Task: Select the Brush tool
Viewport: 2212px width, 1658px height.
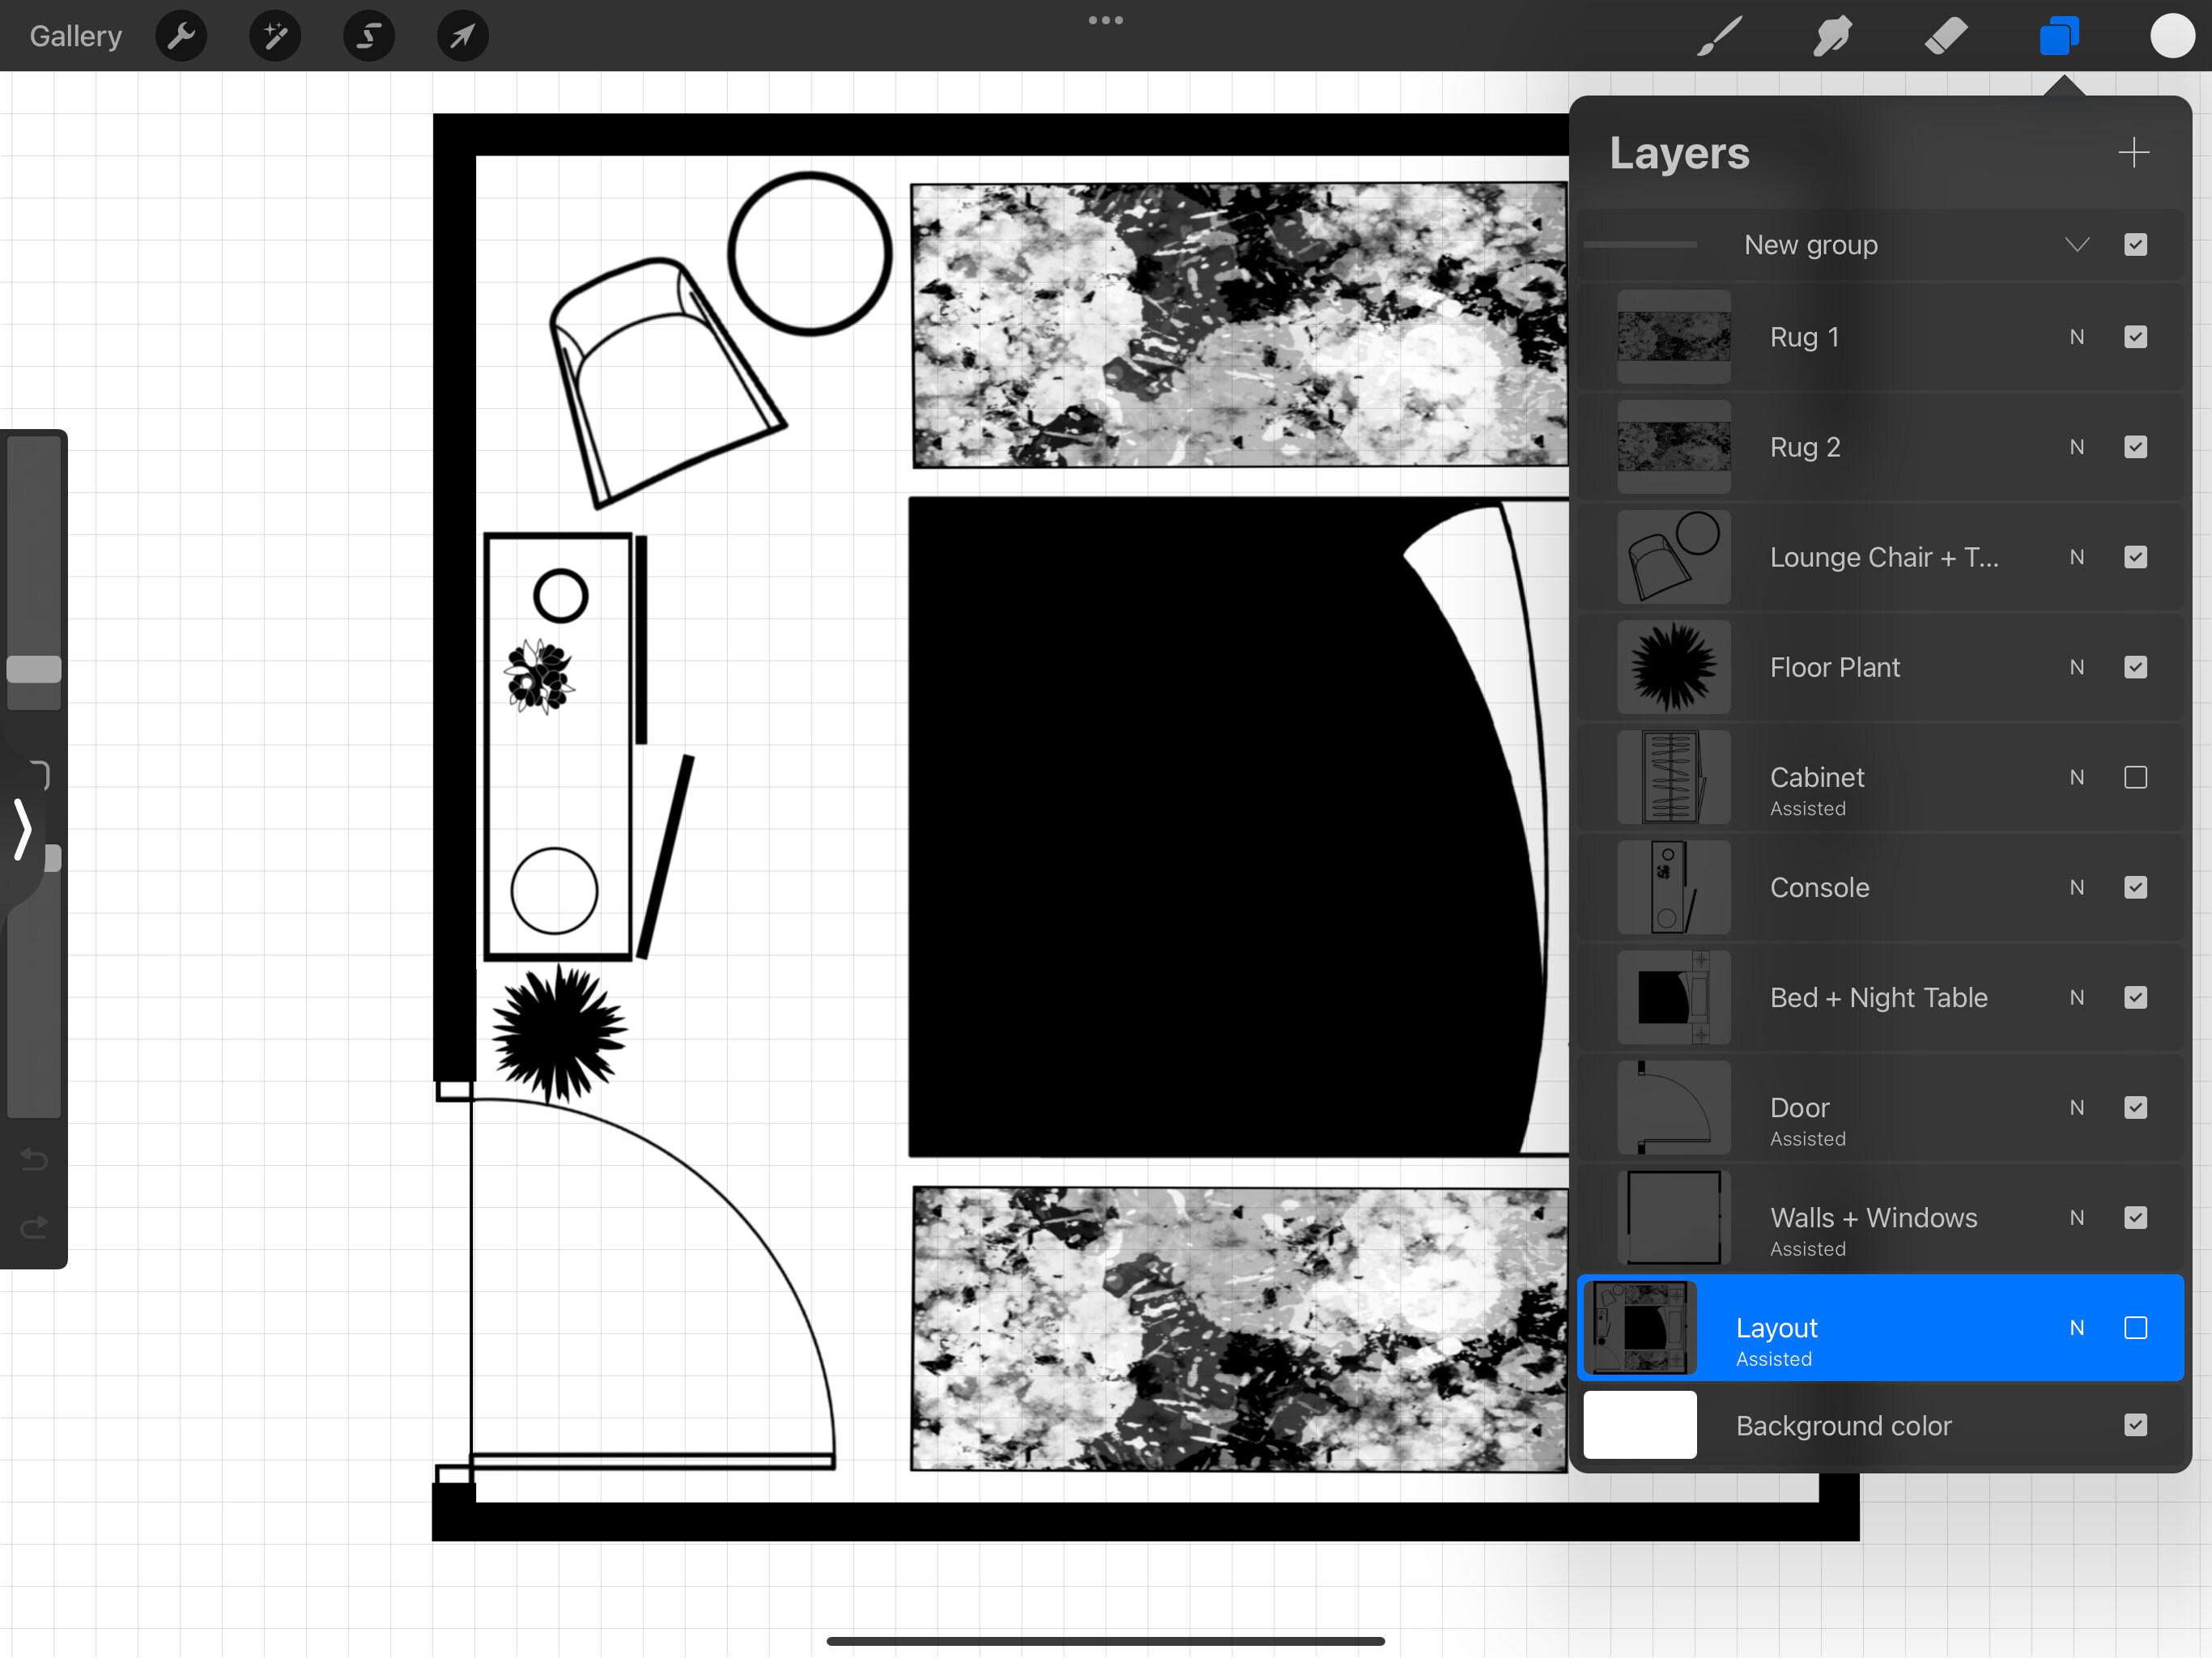Action: tap(1717, 35)
